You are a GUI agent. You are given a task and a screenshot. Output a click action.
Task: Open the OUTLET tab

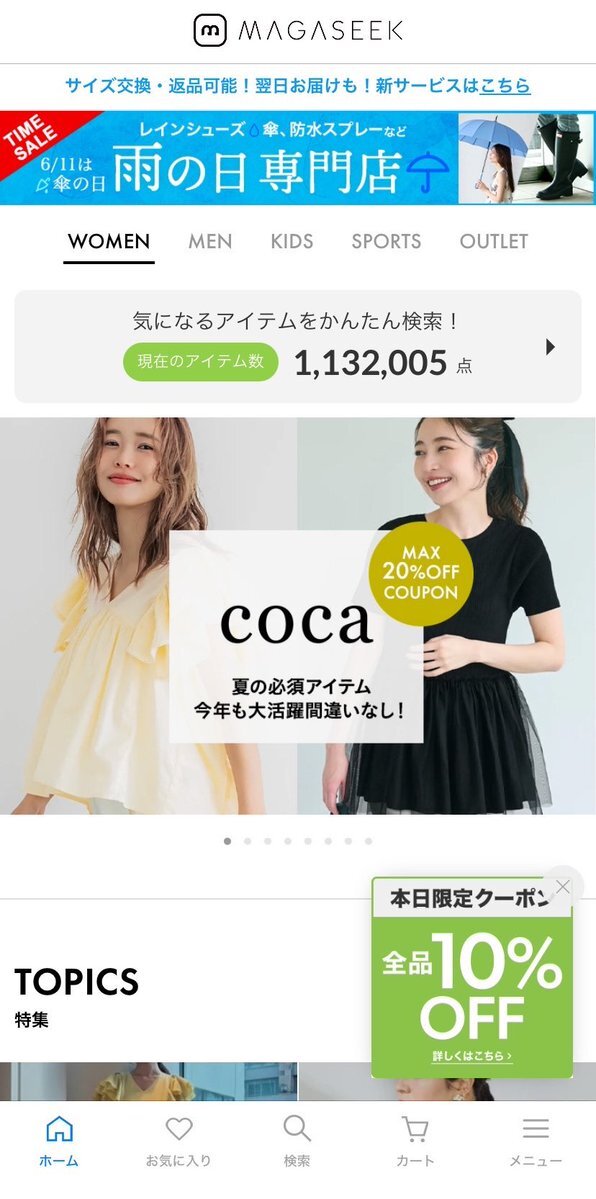click(493, 241)
